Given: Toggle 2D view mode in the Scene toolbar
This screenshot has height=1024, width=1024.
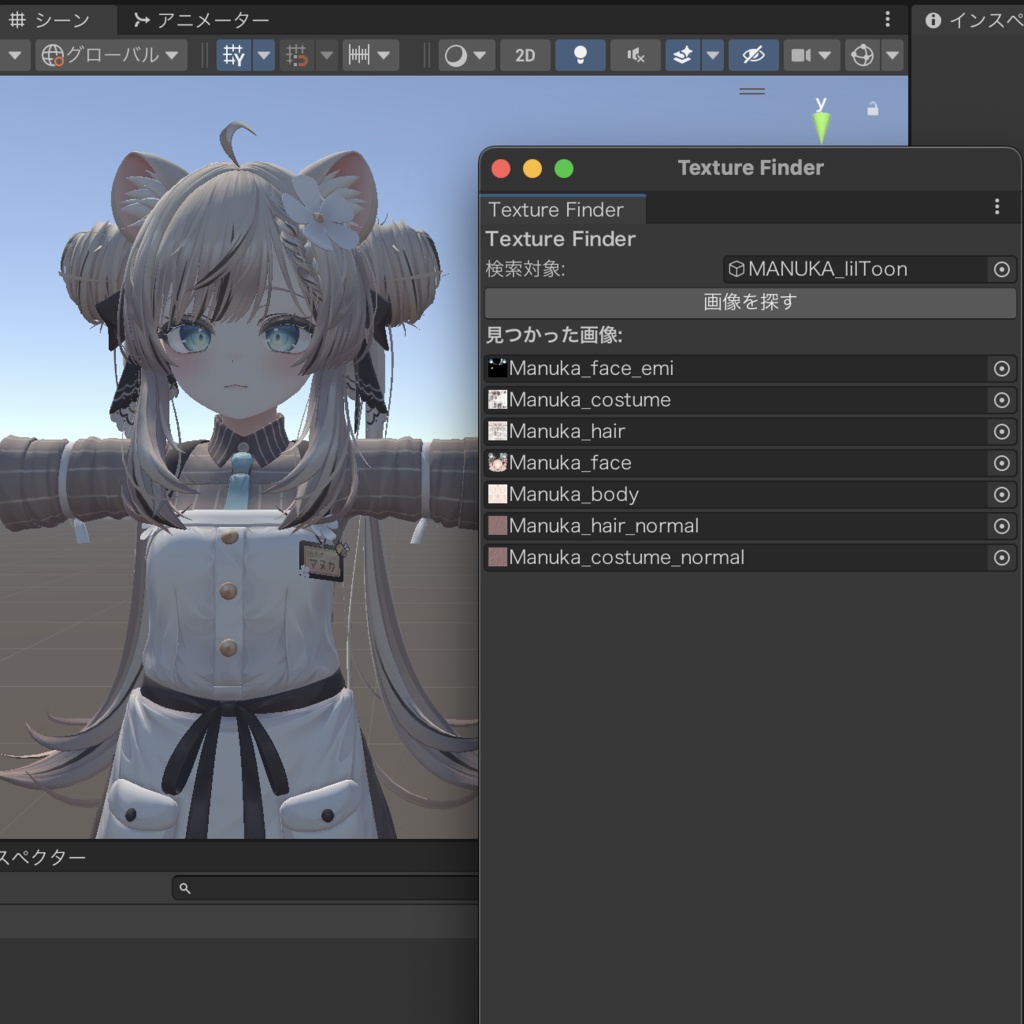Looking at the screenshot, I should pos(525,55).
